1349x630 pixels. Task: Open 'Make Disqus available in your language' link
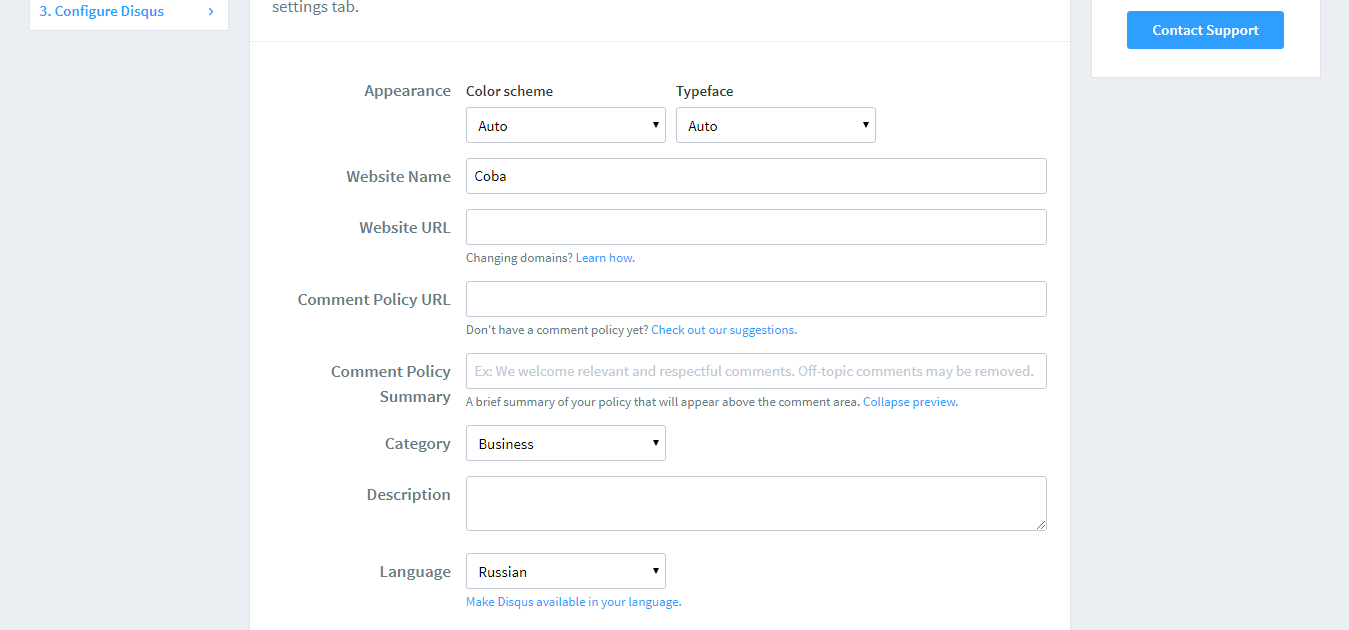pyautogui.click(x=573, y=602)
